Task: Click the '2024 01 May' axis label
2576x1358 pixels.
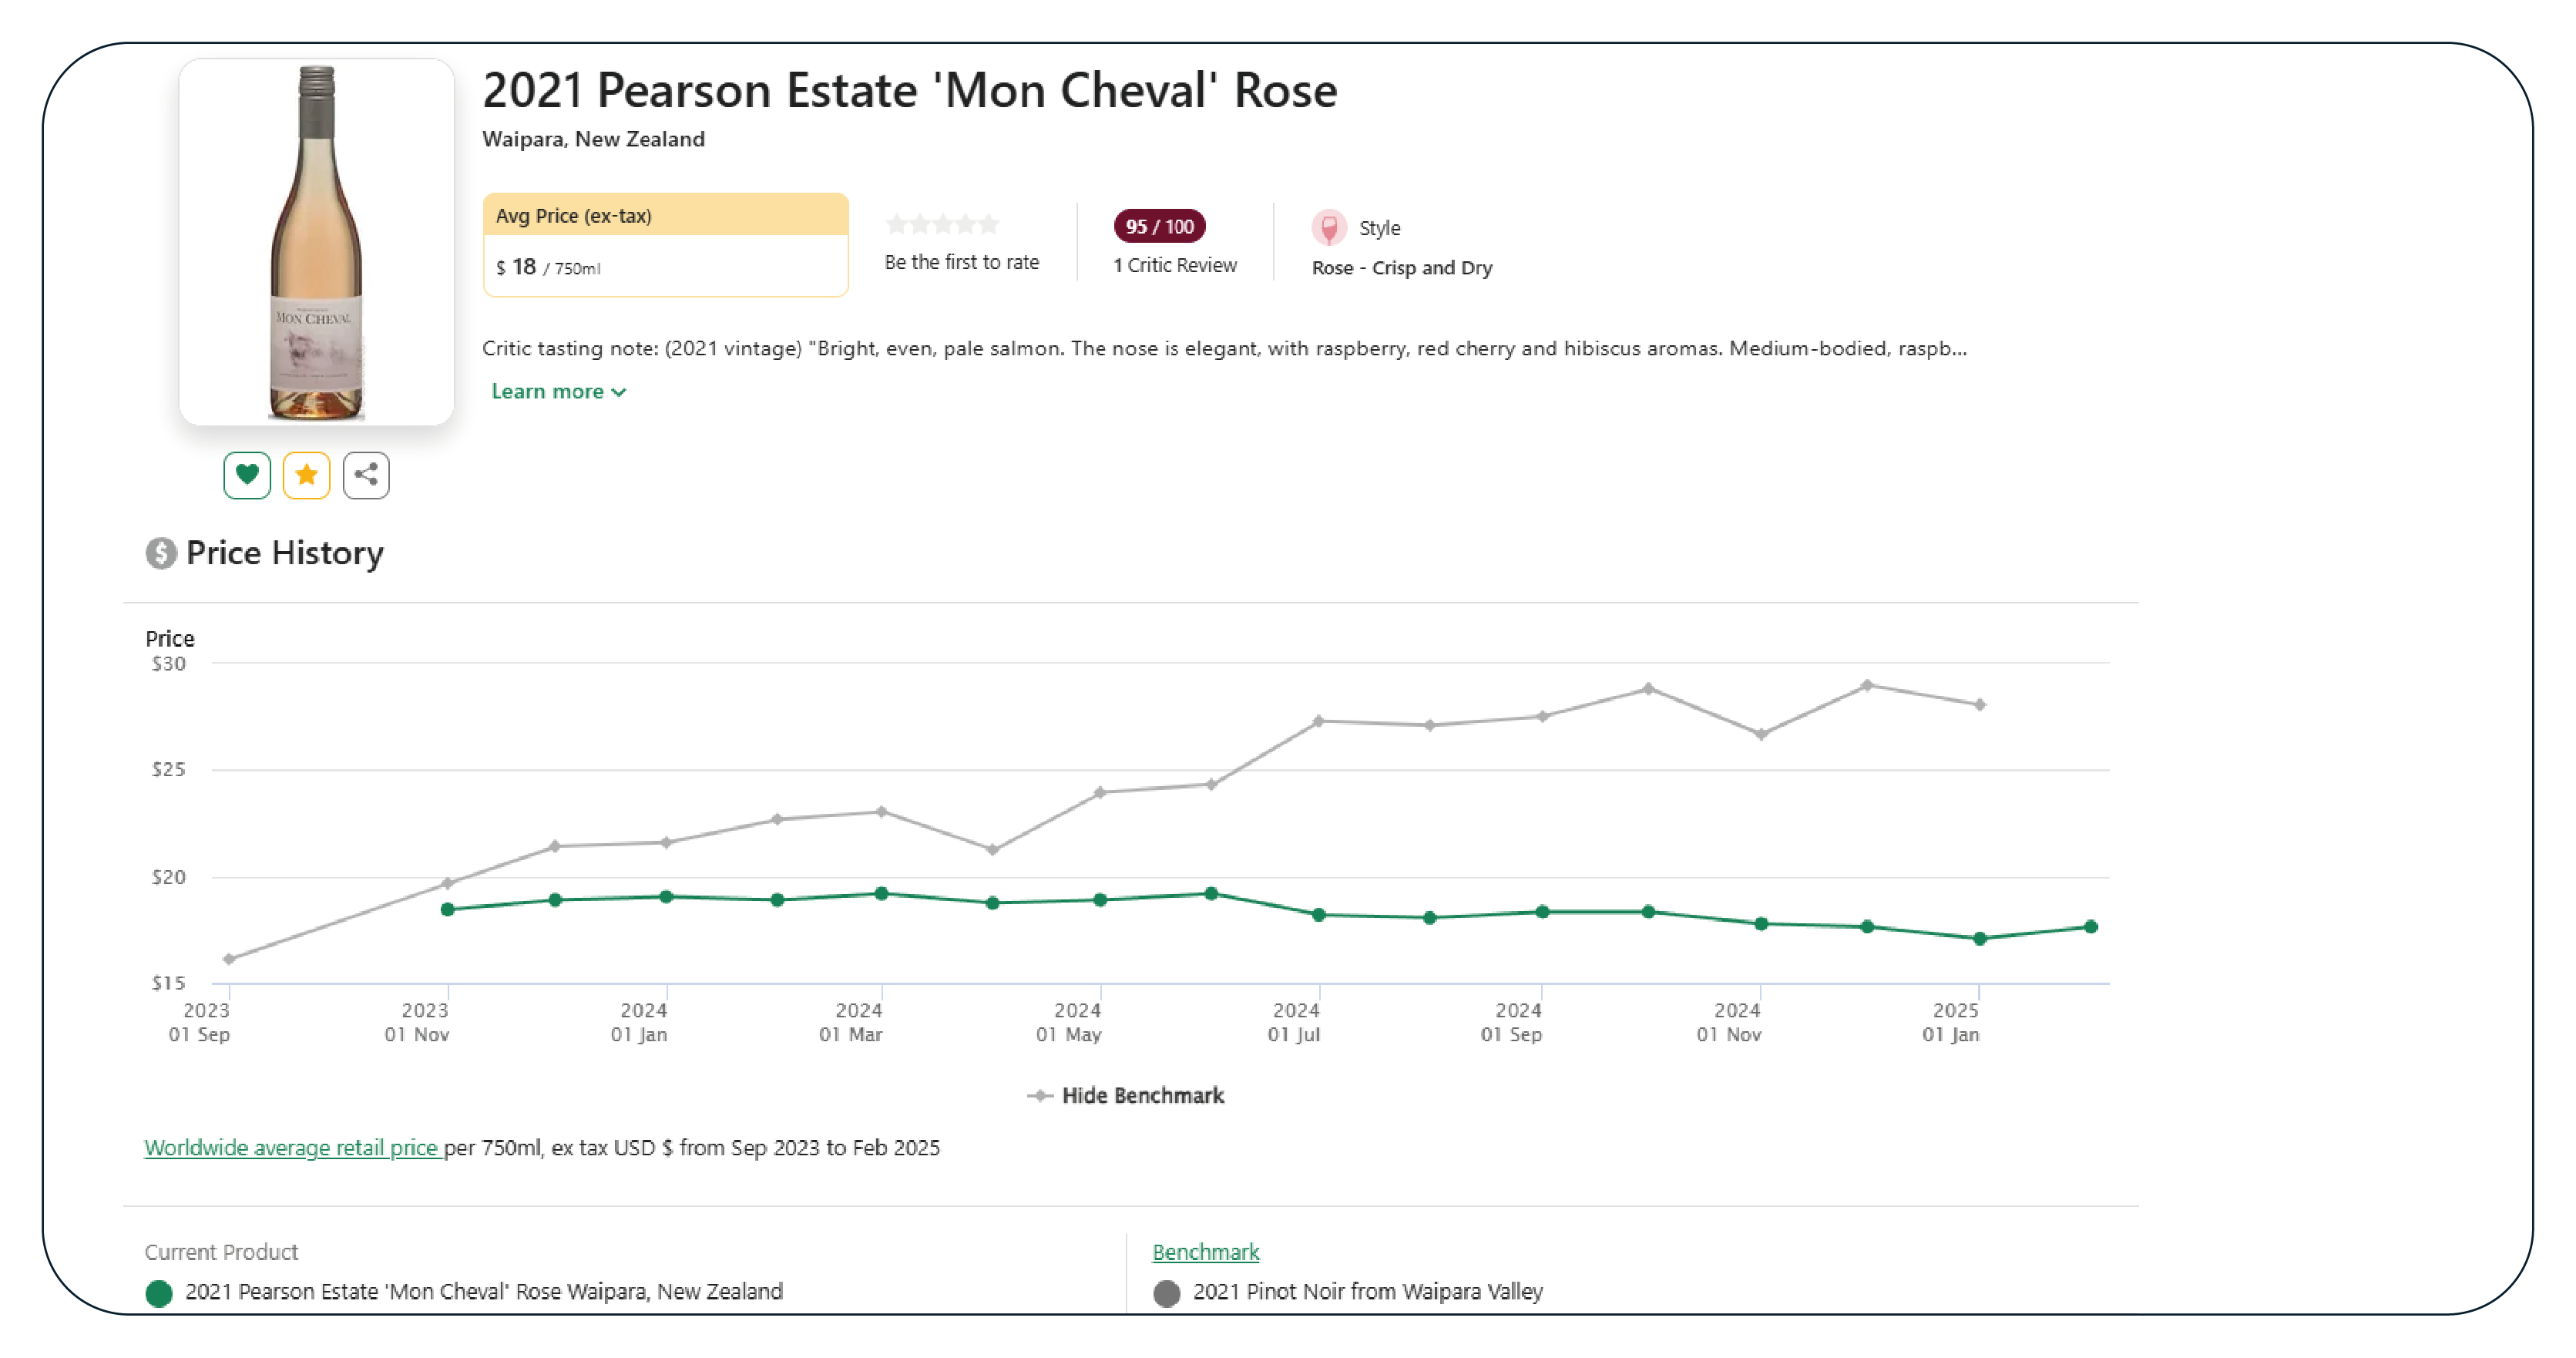Action: (x=1069, y=1022)
